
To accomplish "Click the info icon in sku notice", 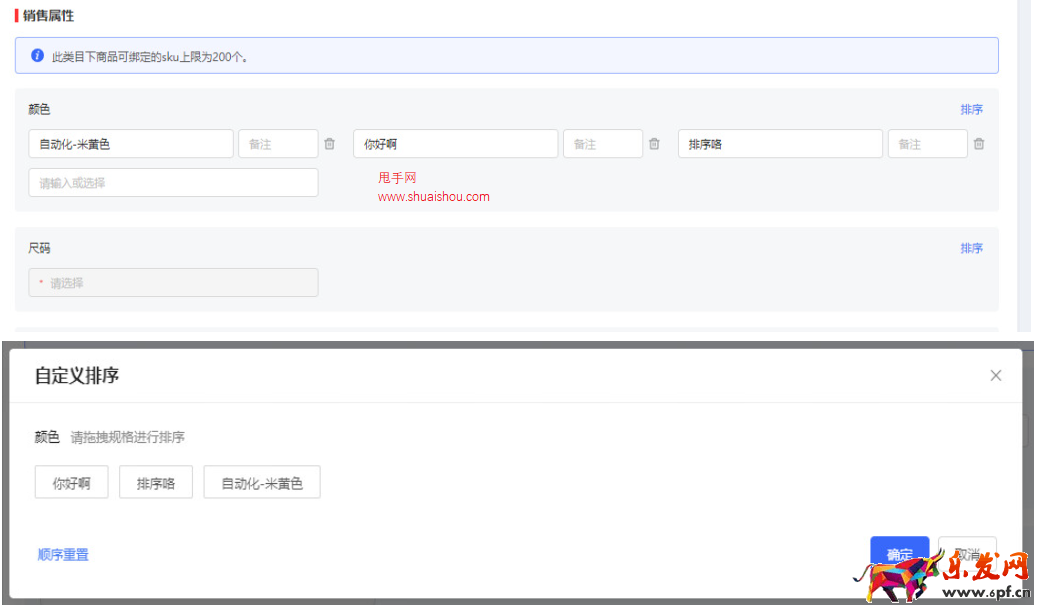I will (x=38, y=56).
